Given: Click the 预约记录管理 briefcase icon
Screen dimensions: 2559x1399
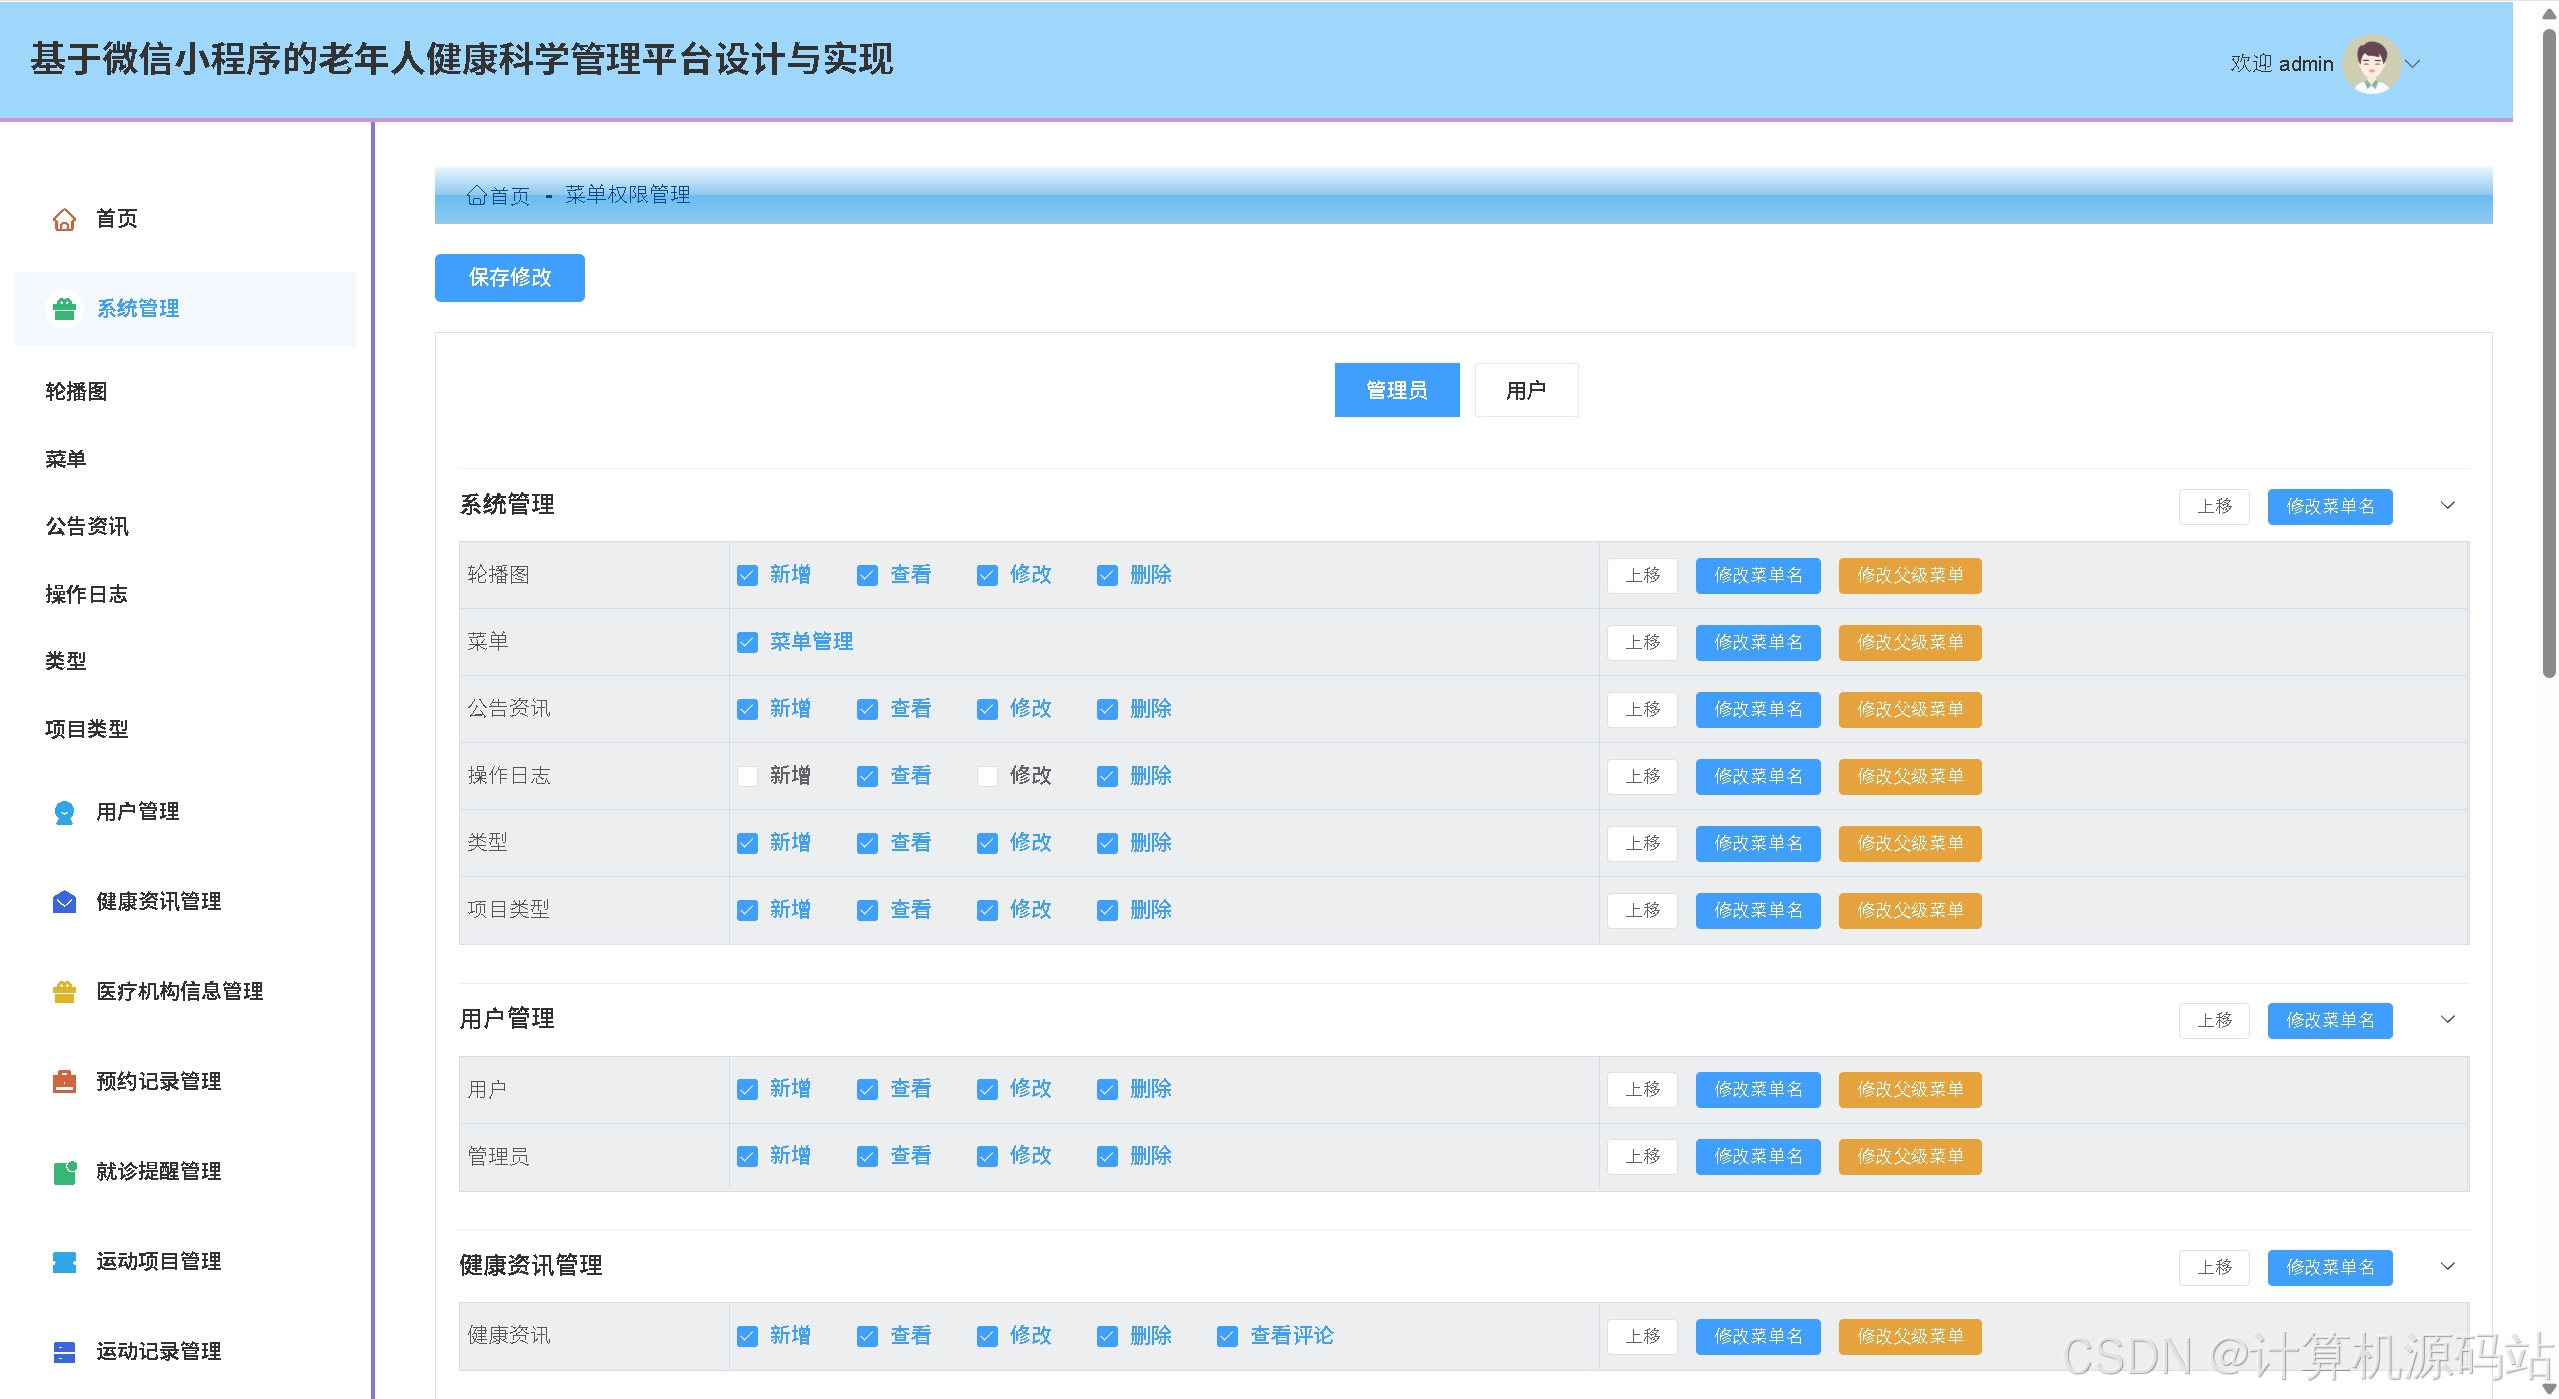Looking at the screenshot, I should pos(64,1082).
